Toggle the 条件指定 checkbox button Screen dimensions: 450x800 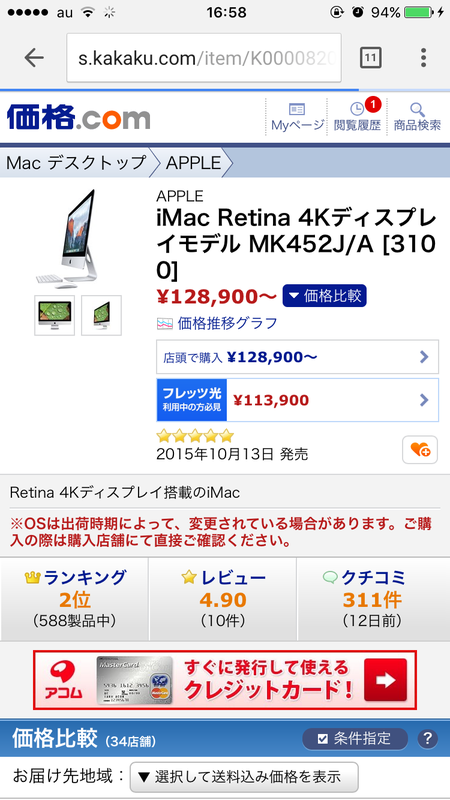click(x=355, y=738)
